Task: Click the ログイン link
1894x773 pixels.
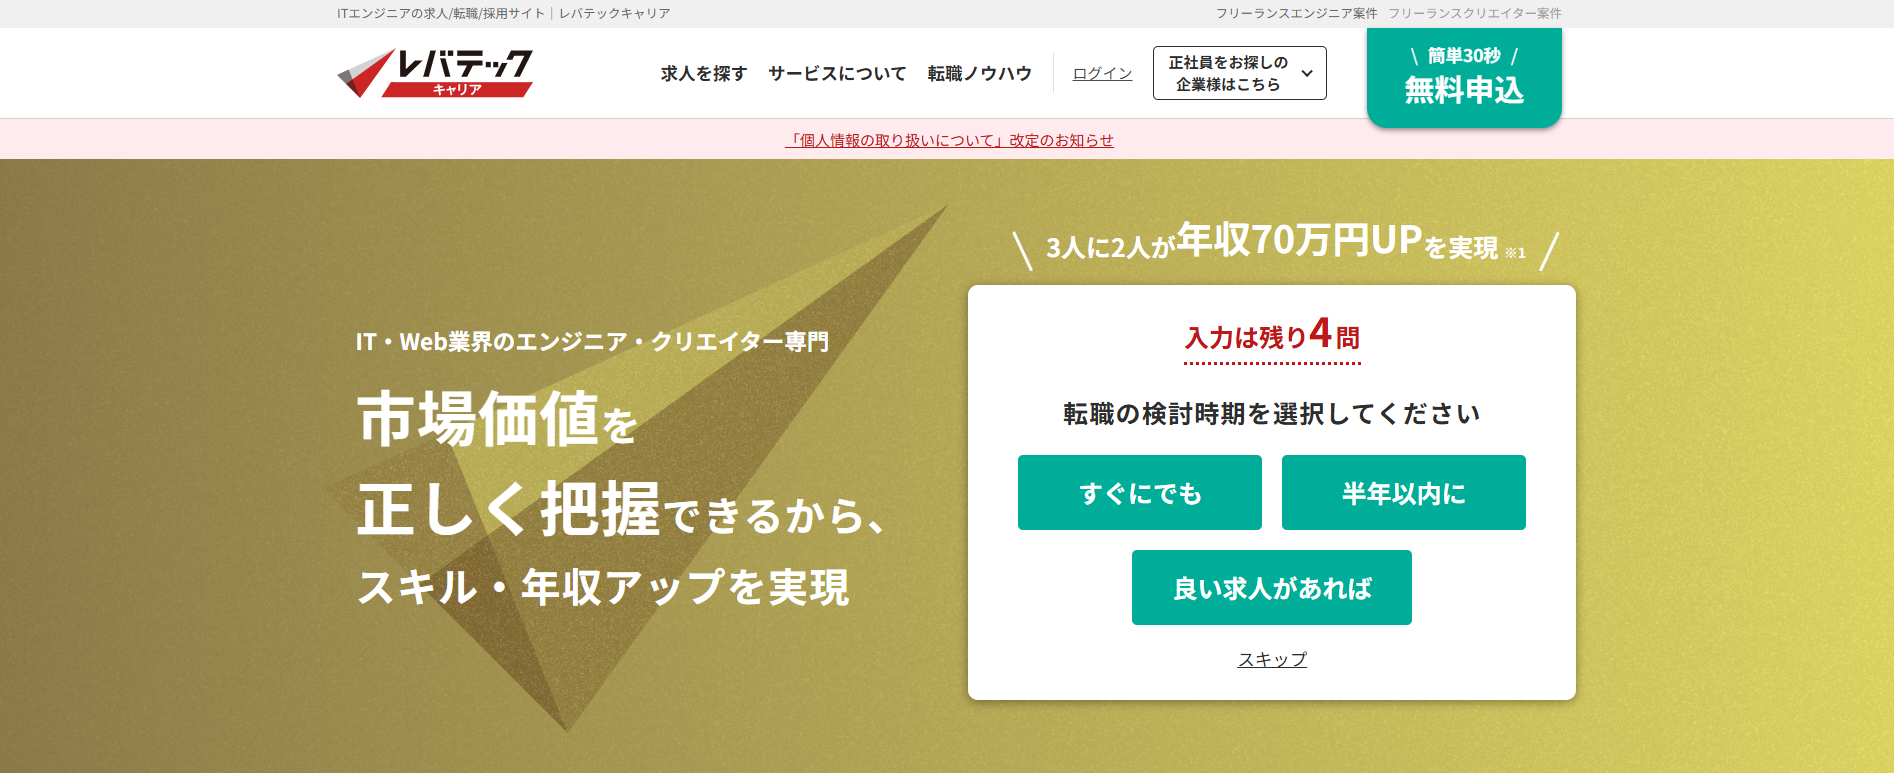Action: 1102,74
